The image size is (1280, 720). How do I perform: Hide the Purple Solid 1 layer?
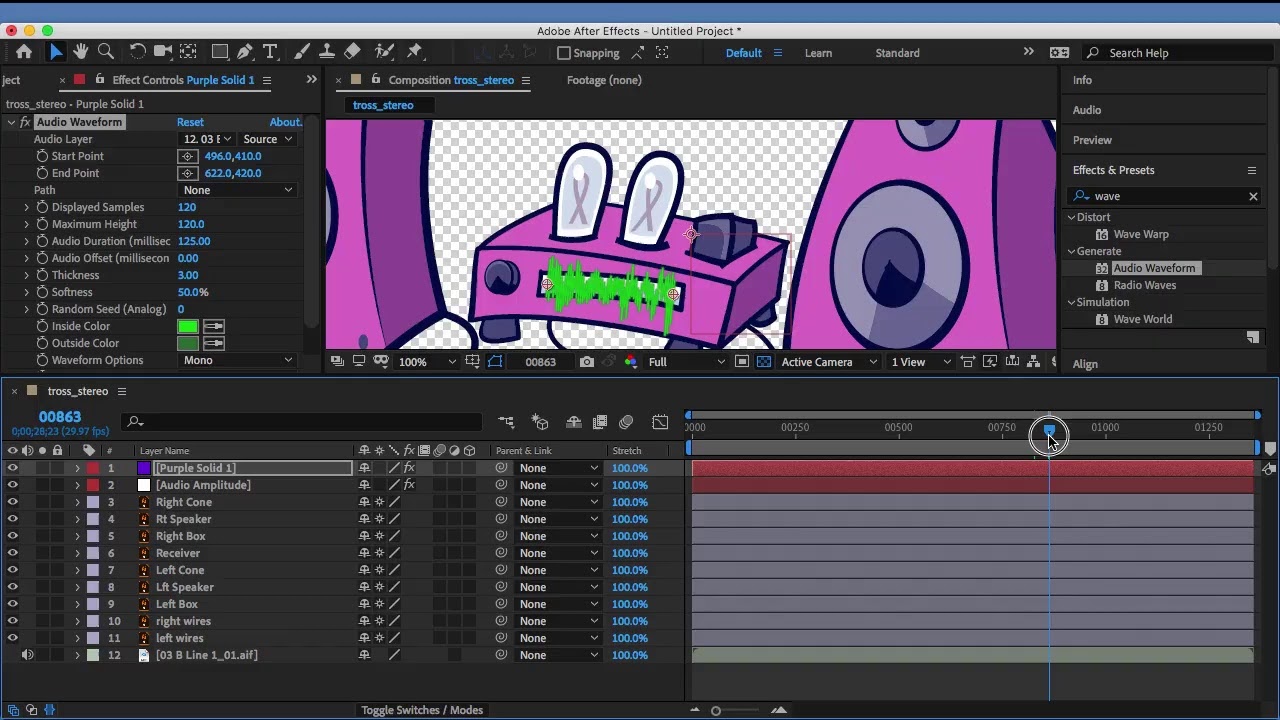12,468
